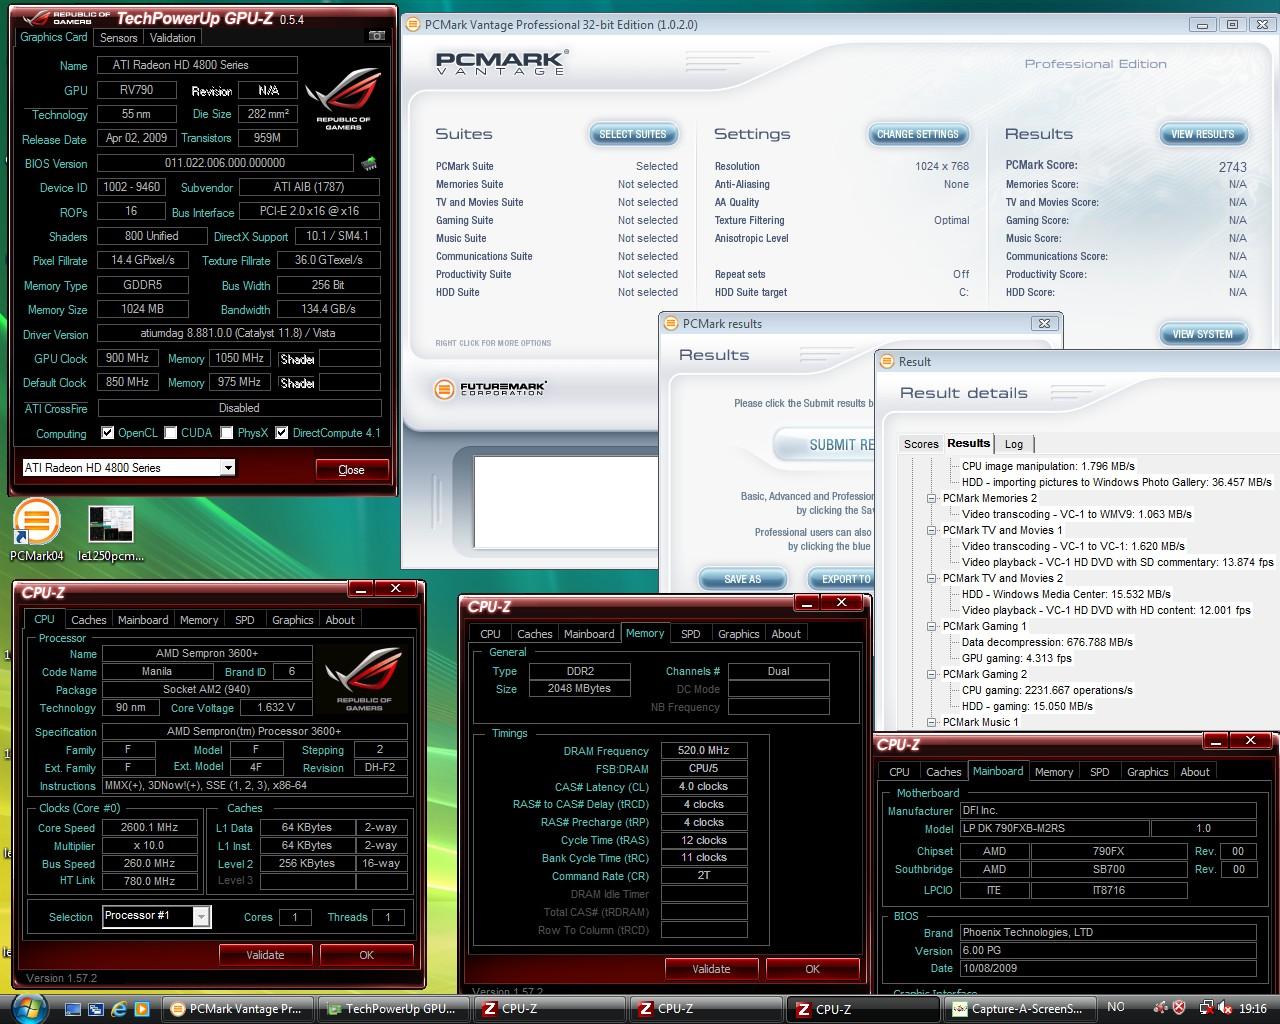Collapse the PCMark TV and Movies 1 node

(x=931, y=530)
